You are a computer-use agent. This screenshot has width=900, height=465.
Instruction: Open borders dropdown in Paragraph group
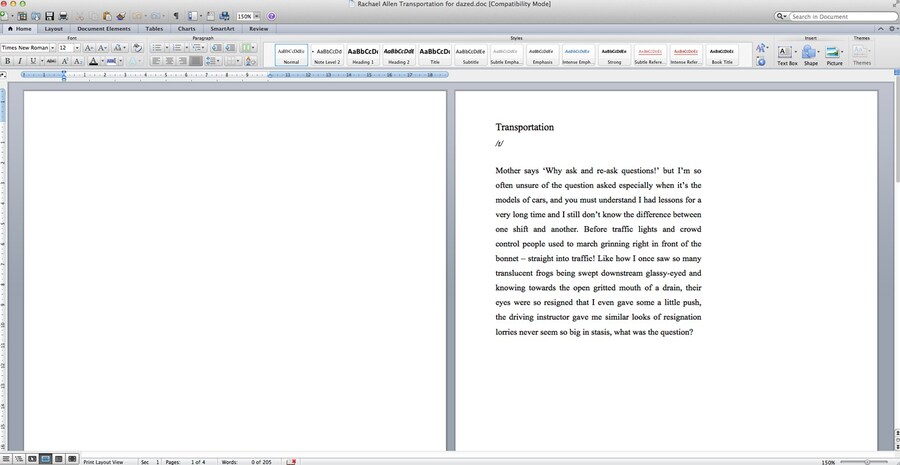pos(233,61)
